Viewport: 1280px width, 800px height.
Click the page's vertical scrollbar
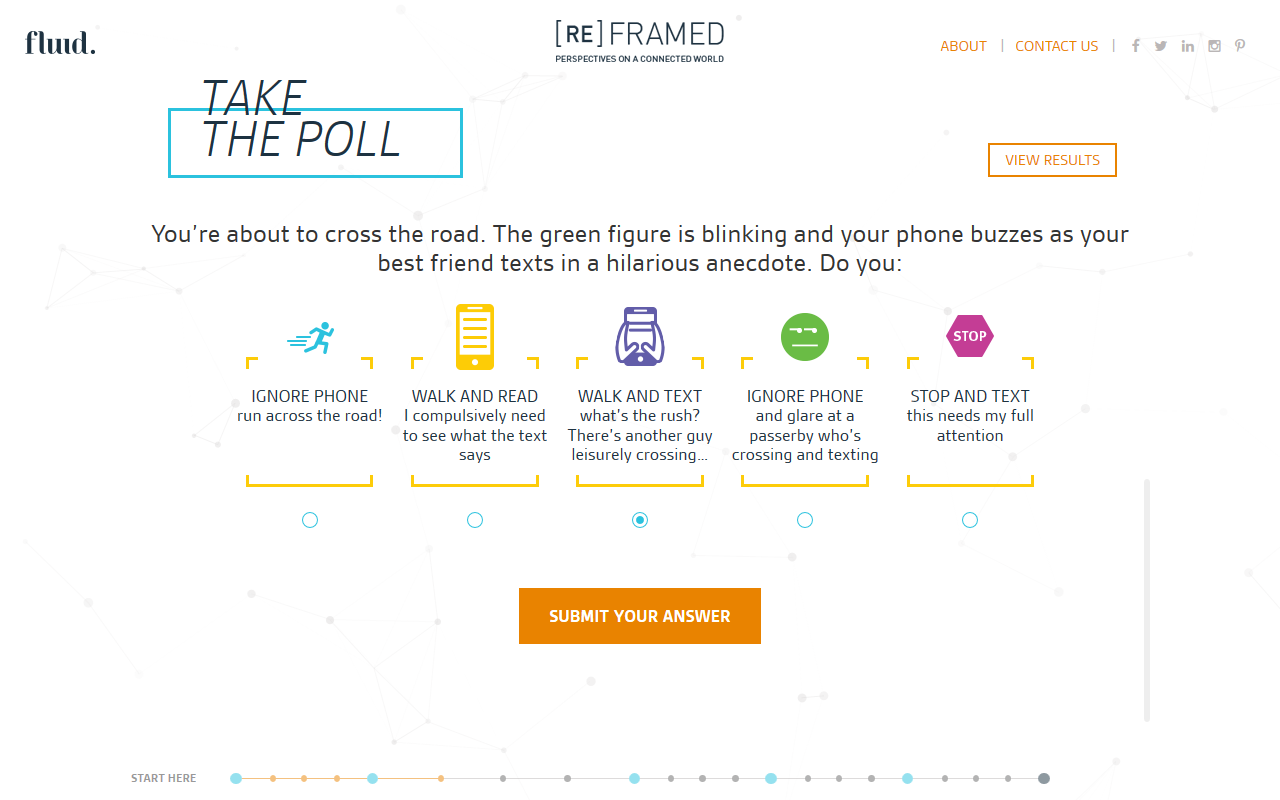tap(1147, 600)
